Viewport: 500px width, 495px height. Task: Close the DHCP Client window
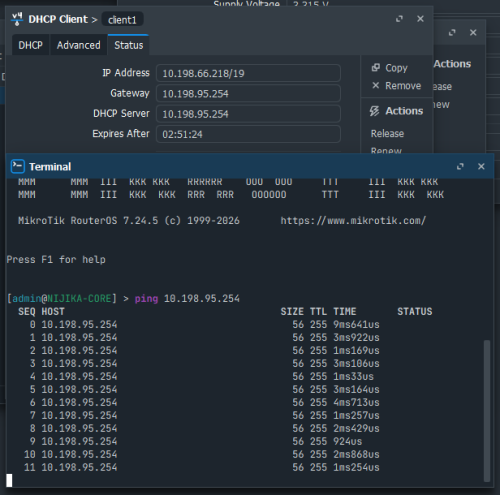pyautogui.click(x=420, y=19)
